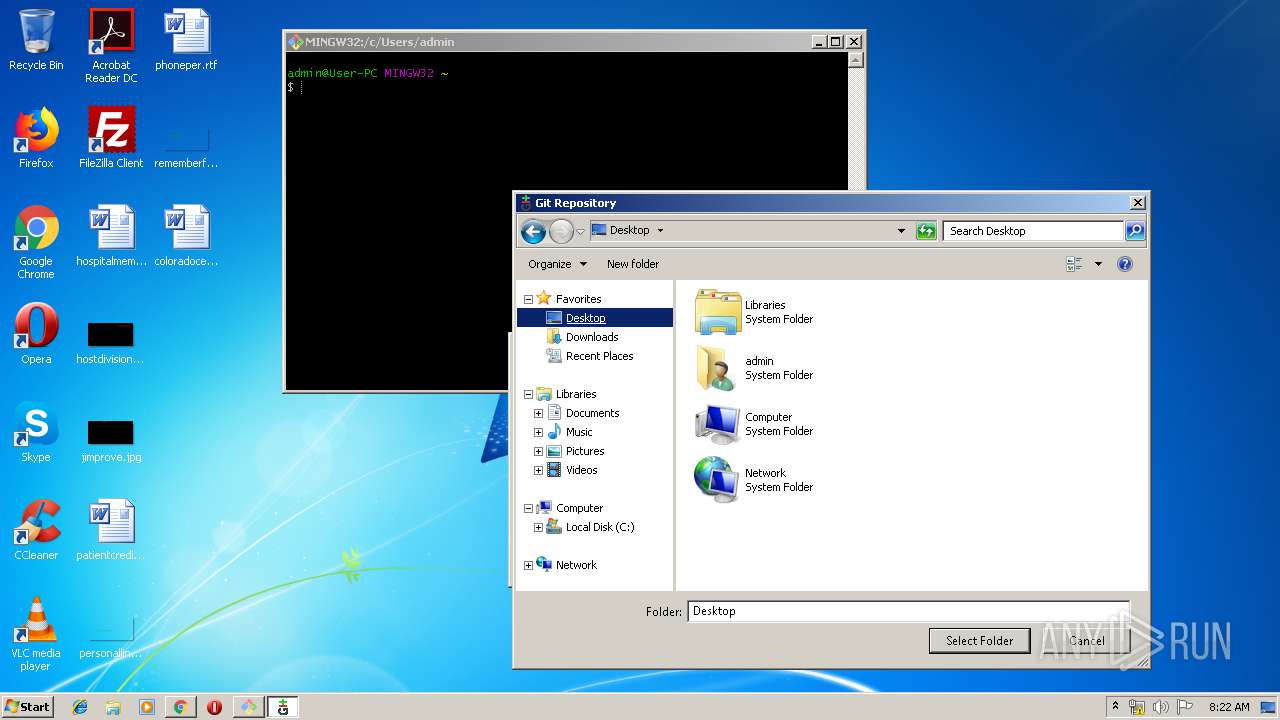Click the volume speaker tray icon
This screenshot has width=1280, height=720.
[1161, 707]
